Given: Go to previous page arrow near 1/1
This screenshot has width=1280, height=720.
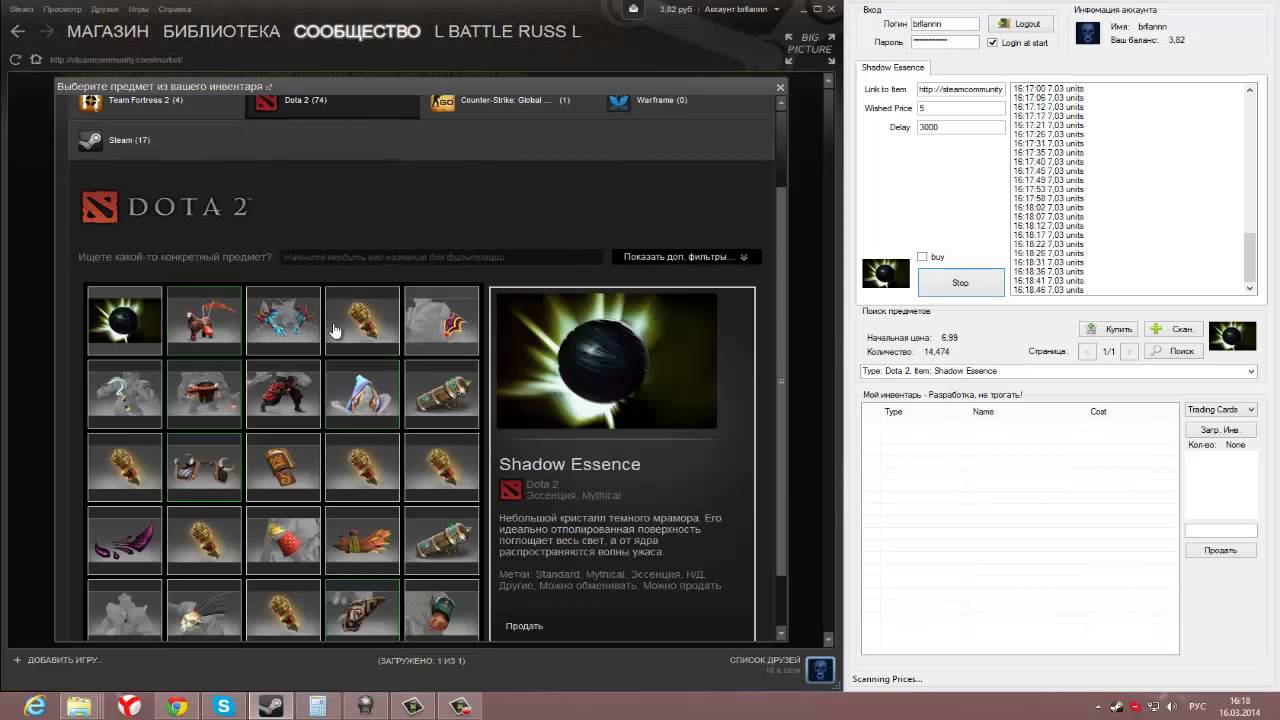Looking at the screenshot, I should point(1087,351).
